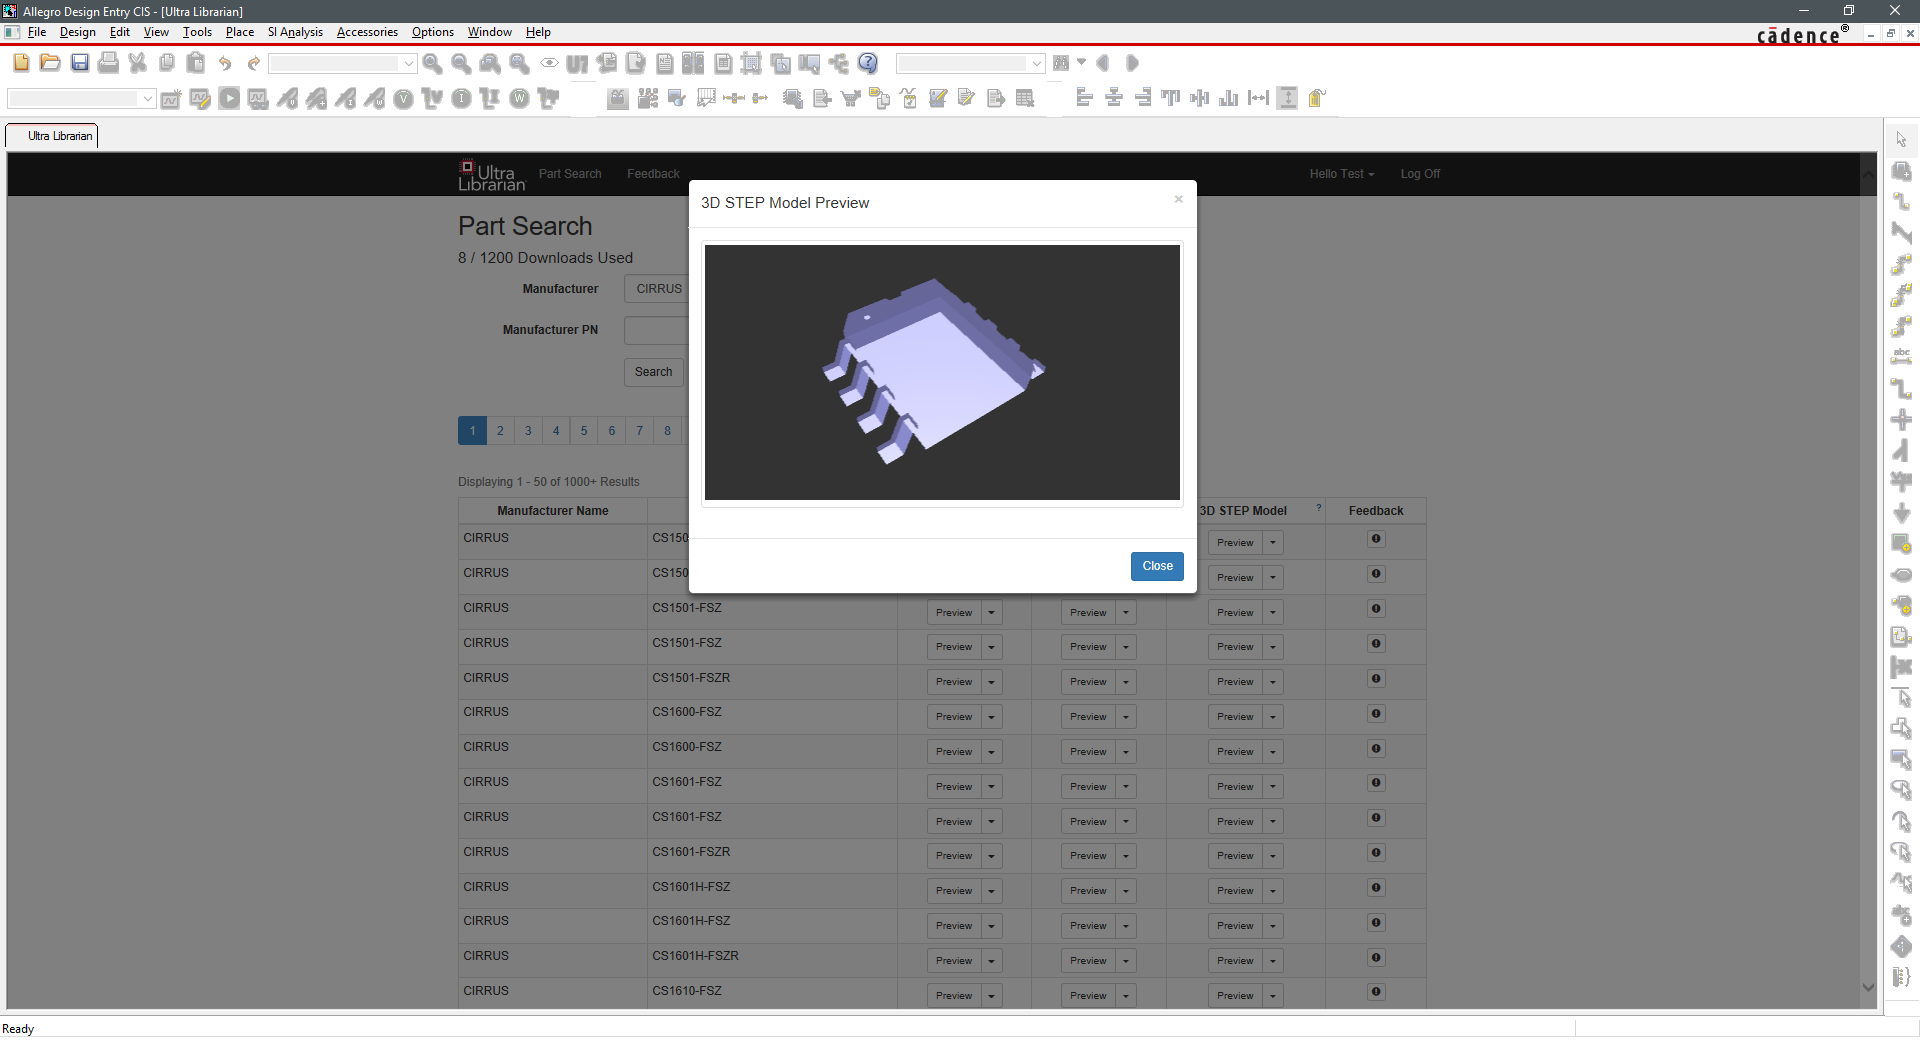Click the Print icon in toolbar
This screenshot has width=1920, height=1040.
[109, 63]
